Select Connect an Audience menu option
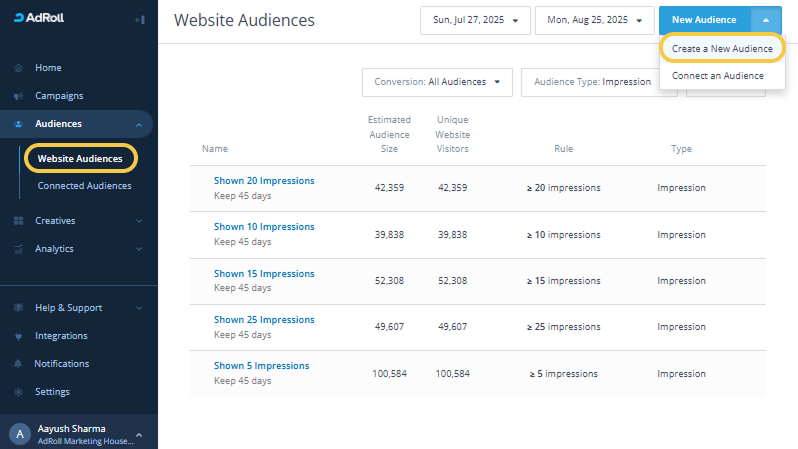 (717, 76)
